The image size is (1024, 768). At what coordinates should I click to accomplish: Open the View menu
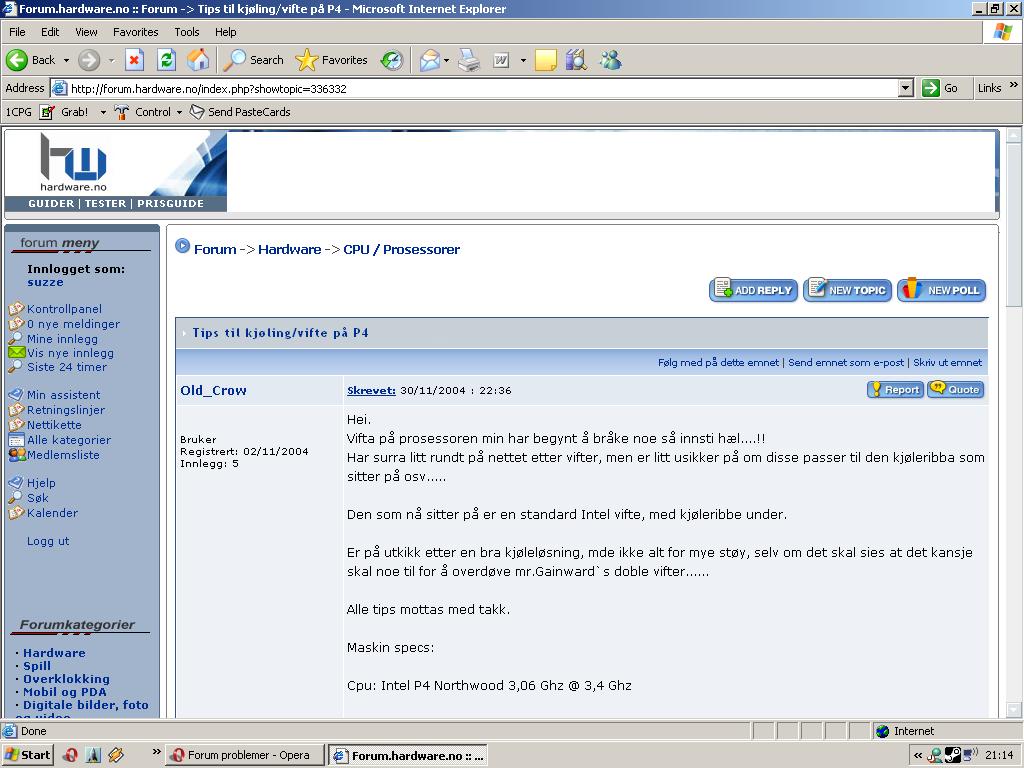pos(86,32)
